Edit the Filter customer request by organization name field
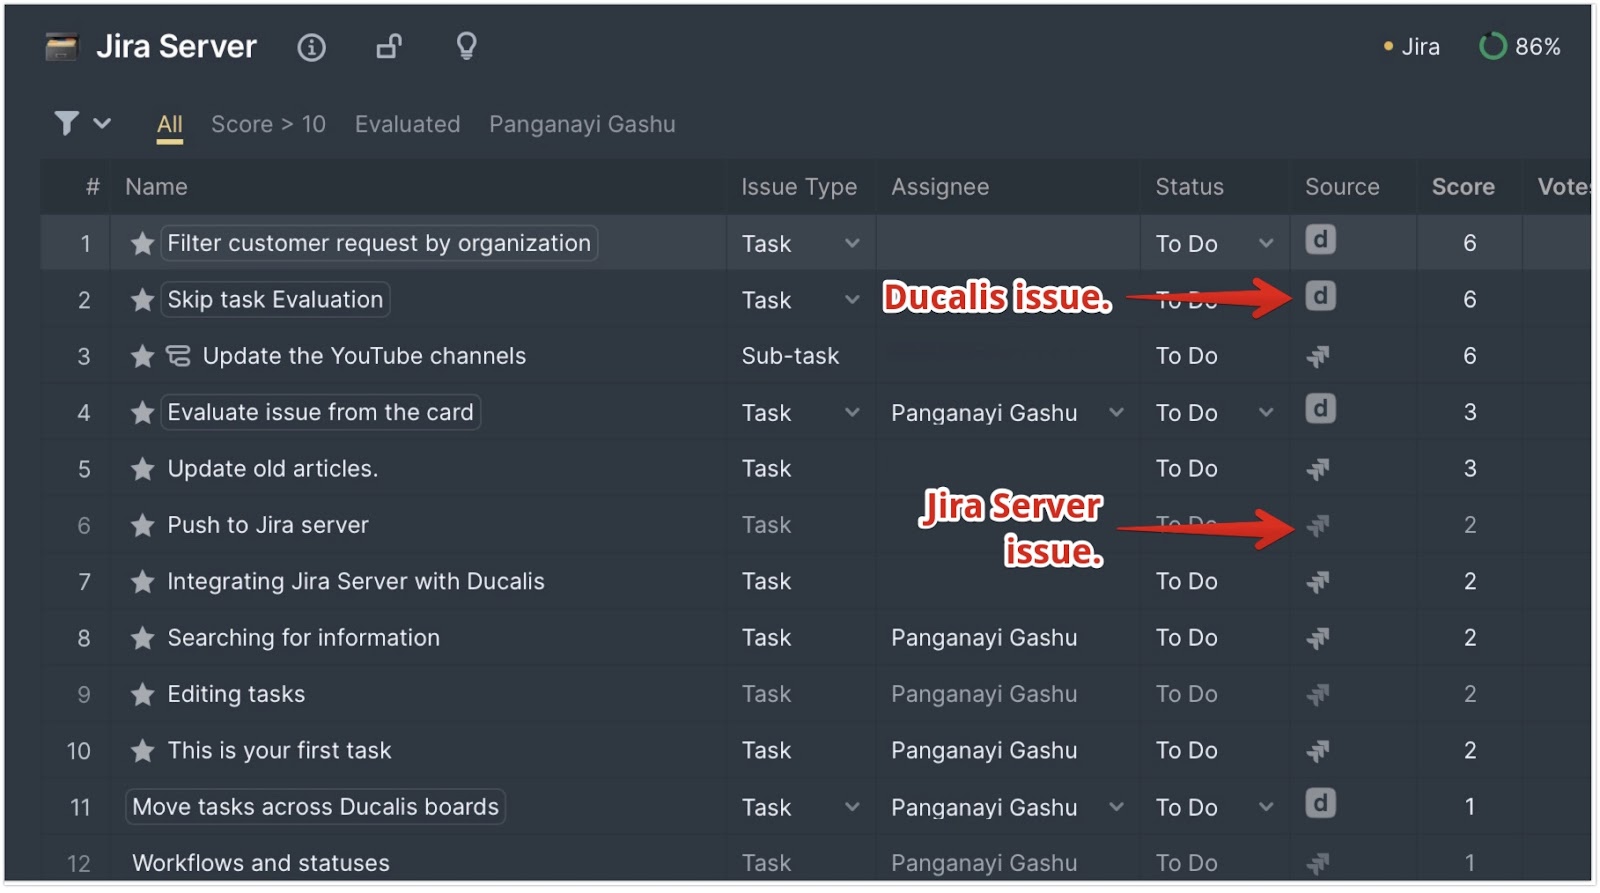1600x893 pixels. click(x=379, y=243)
